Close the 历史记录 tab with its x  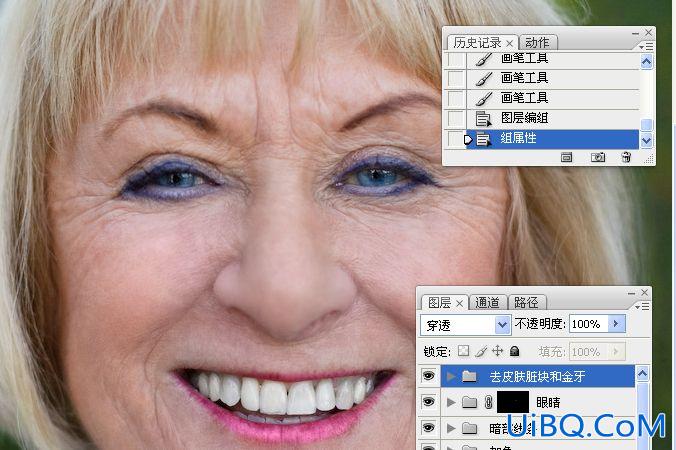coord(510,44)
